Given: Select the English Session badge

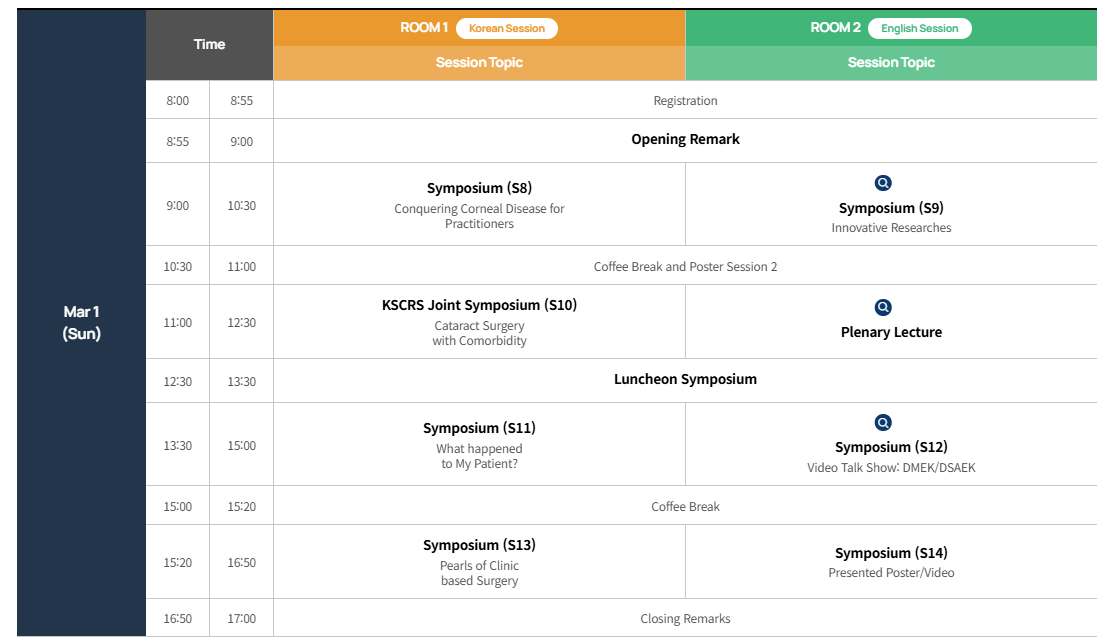Looking at the screenshot, I should coord(919,28).
